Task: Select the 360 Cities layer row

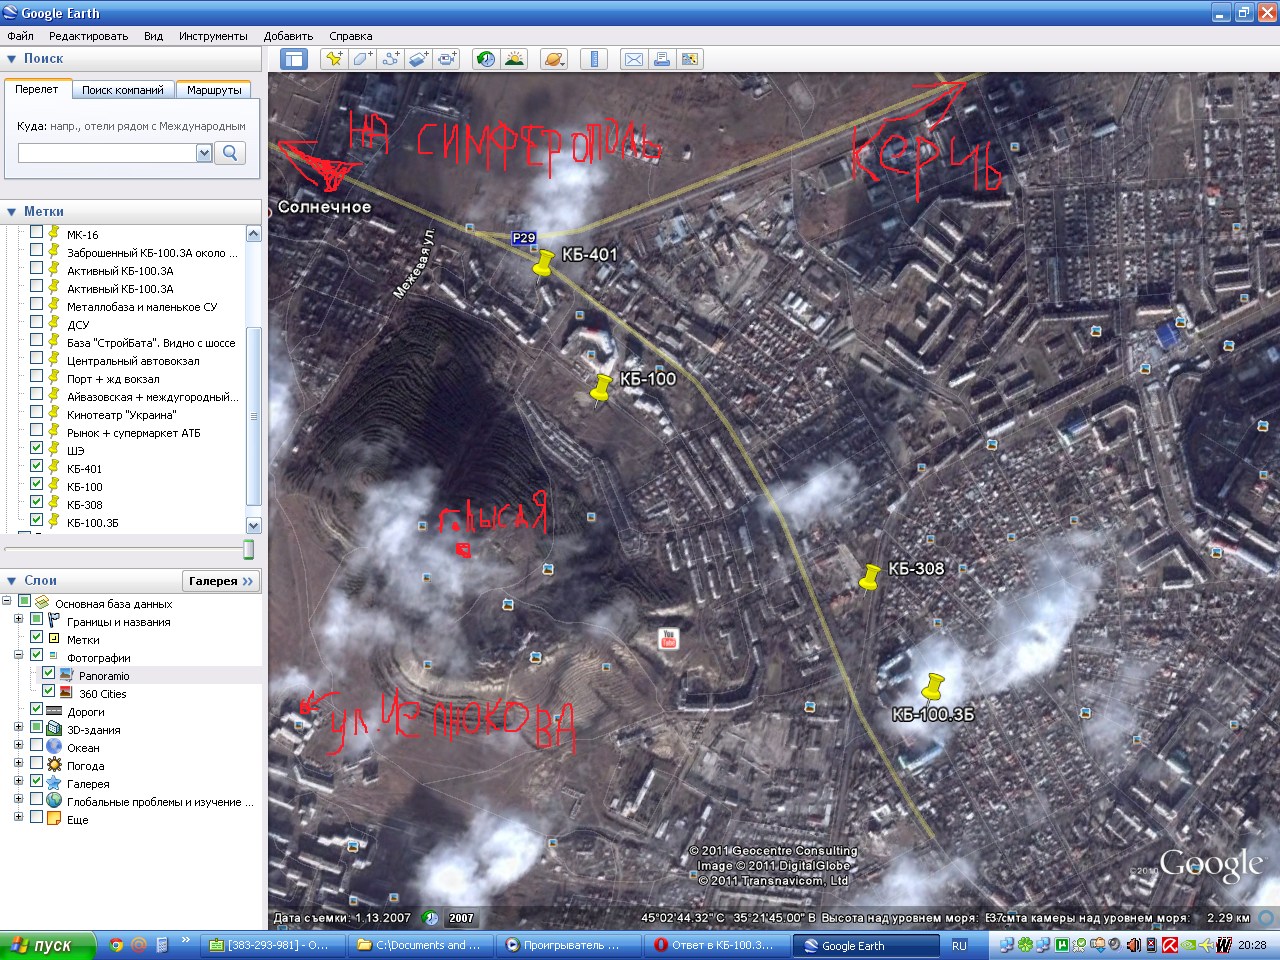Action: pyautogui.click(x=102, y=693)
